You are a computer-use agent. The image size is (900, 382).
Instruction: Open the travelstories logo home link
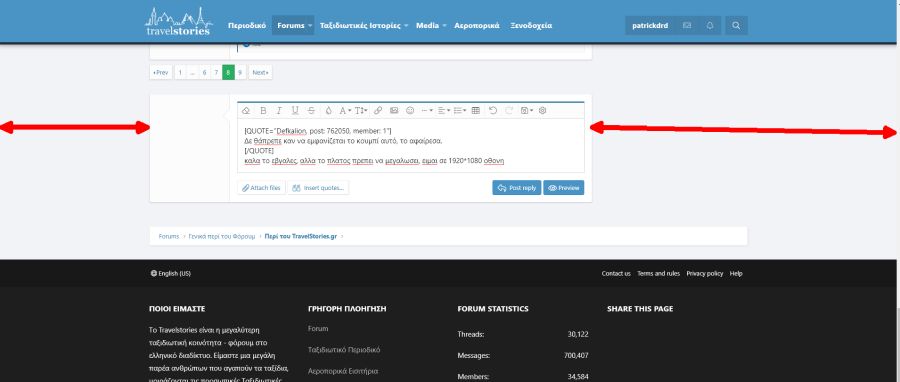pos(179,22)
